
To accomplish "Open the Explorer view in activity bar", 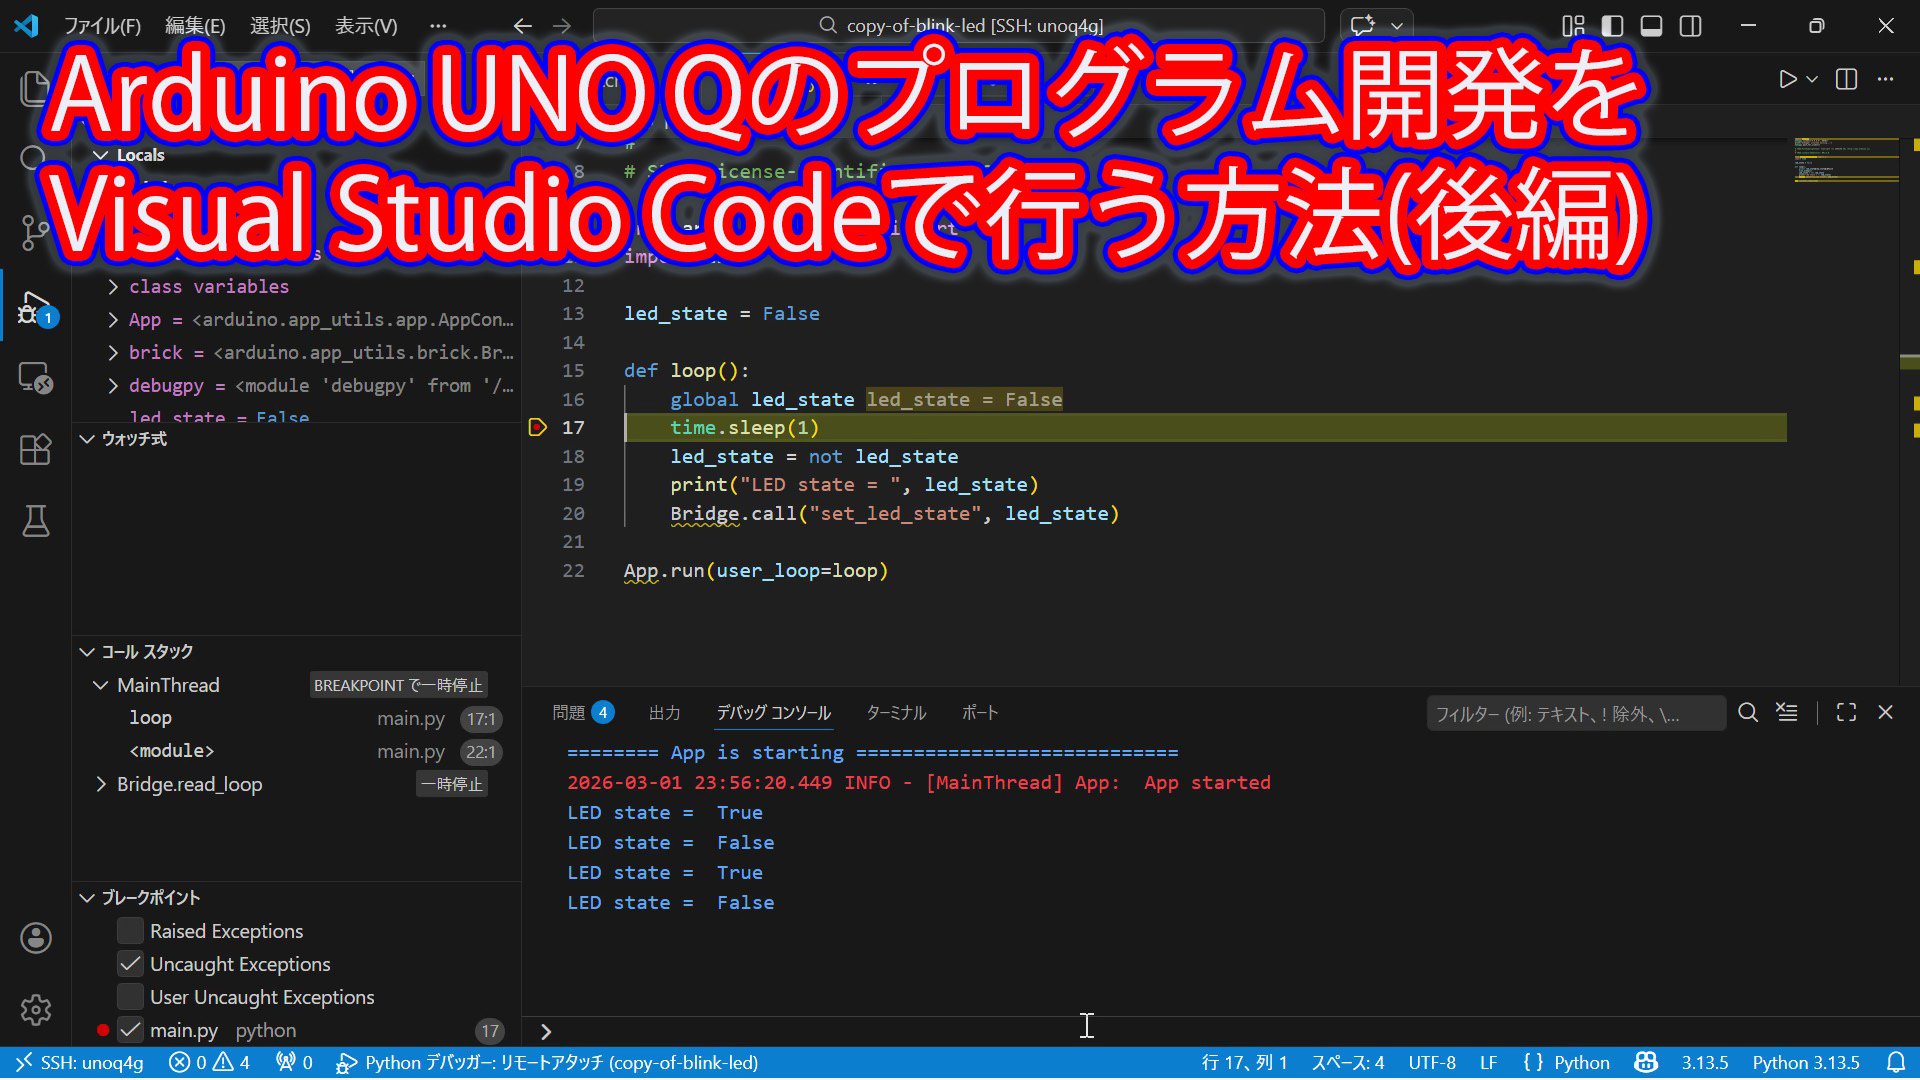I will tap(35, 89).
